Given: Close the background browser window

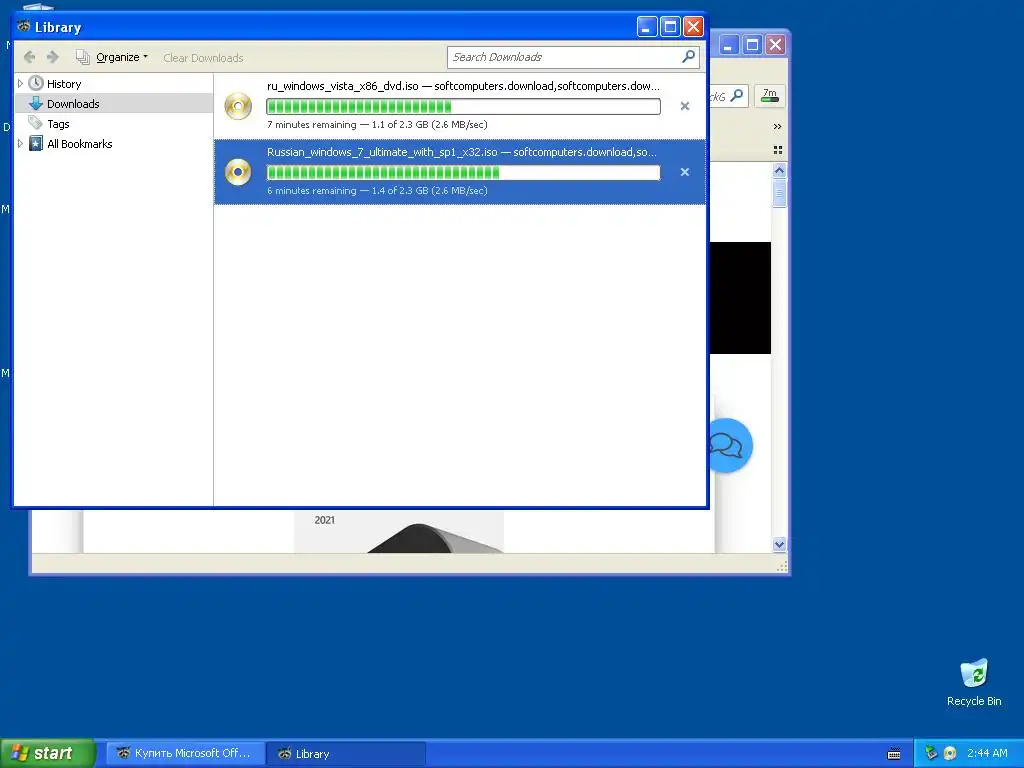Looking at the screenshot, I should coord(775,44).
